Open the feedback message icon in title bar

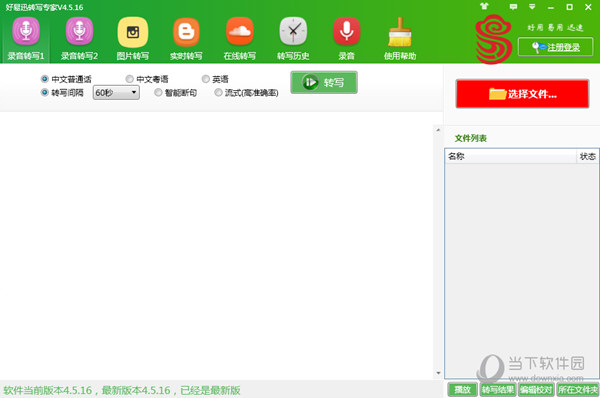(x=513, y=7)
